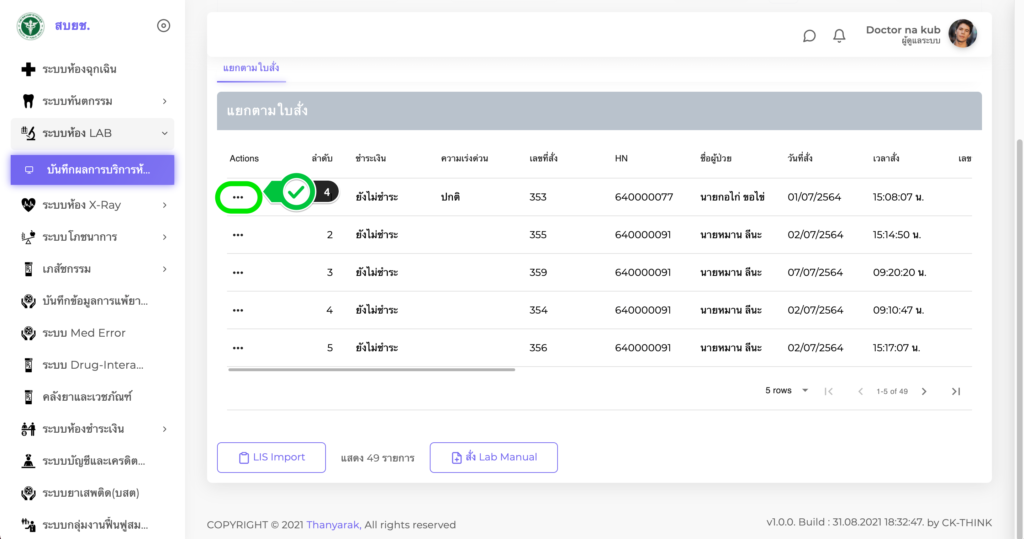
Task: Expand the ระบบห้อง LAB sidebar menu
Action: tap(92, 133)
